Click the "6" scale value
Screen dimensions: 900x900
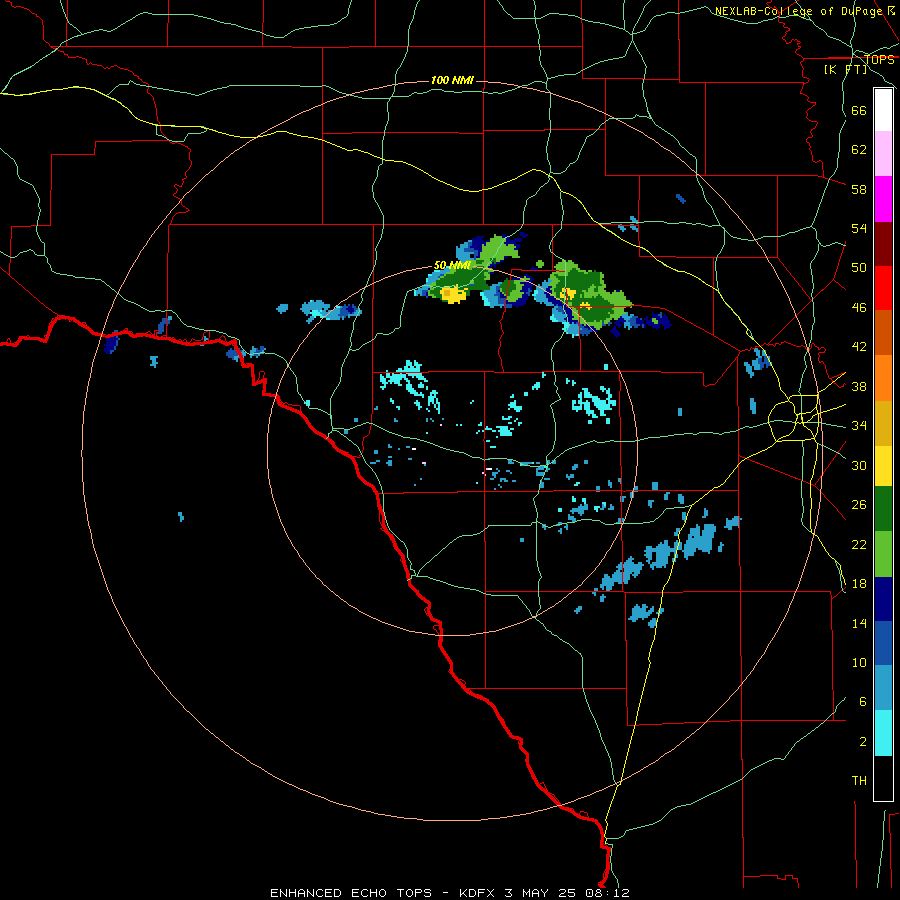tap(862, 702)
